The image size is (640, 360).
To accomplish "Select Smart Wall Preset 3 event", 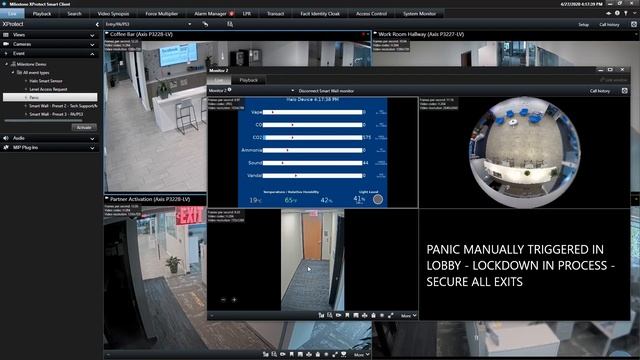I will point(56,114).
